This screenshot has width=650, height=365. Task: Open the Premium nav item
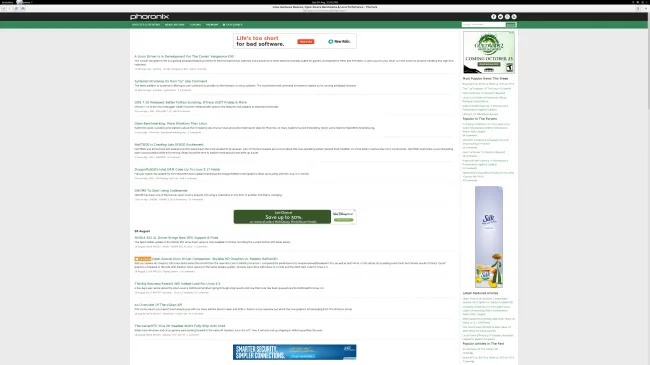(212, 25)
